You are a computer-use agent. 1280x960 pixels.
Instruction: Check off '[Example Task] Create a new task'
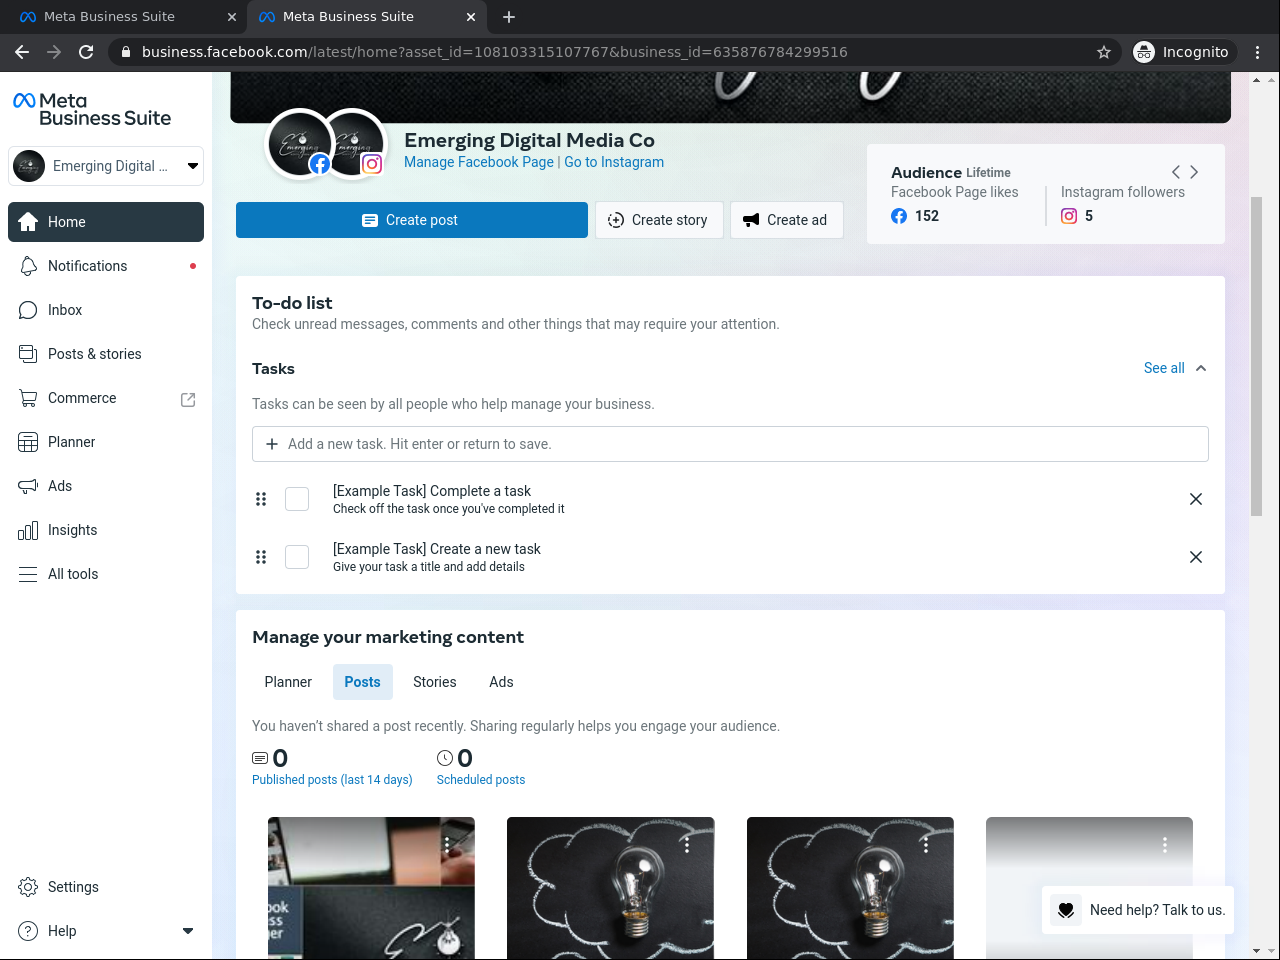click(x=297, y=557)
